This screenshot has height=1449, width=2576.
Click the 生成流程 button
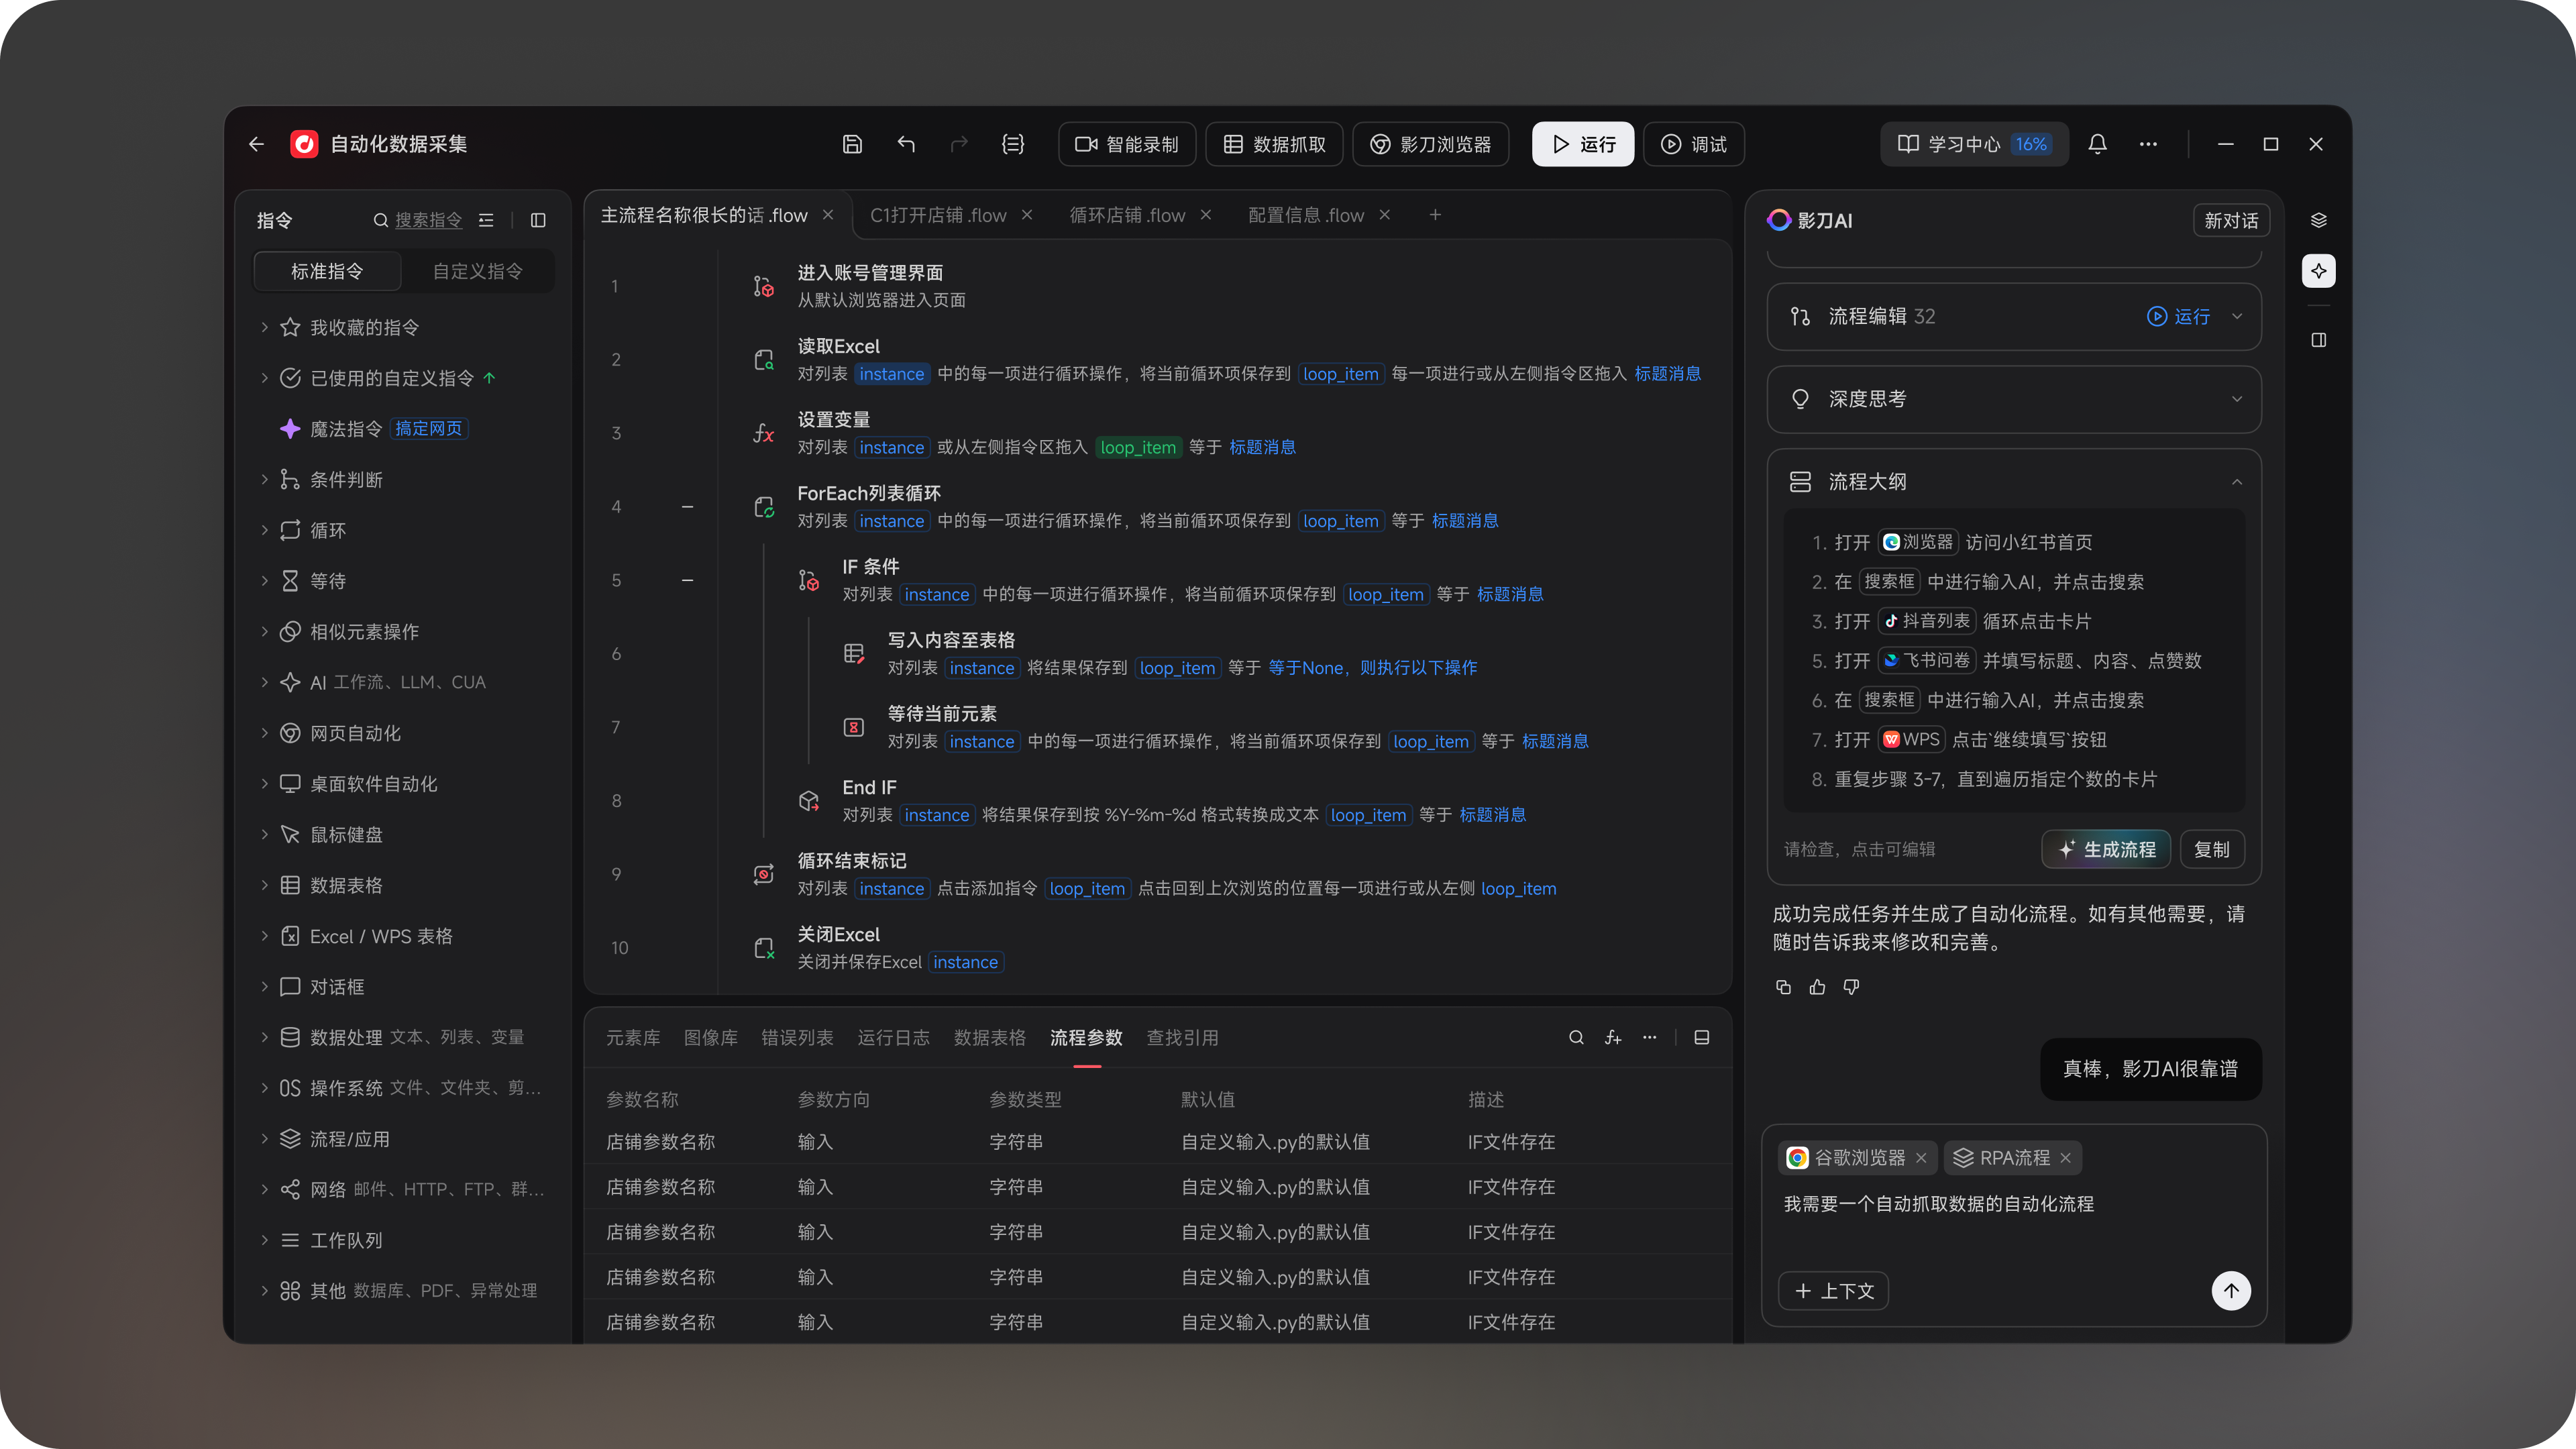[x=2106, y=849]
